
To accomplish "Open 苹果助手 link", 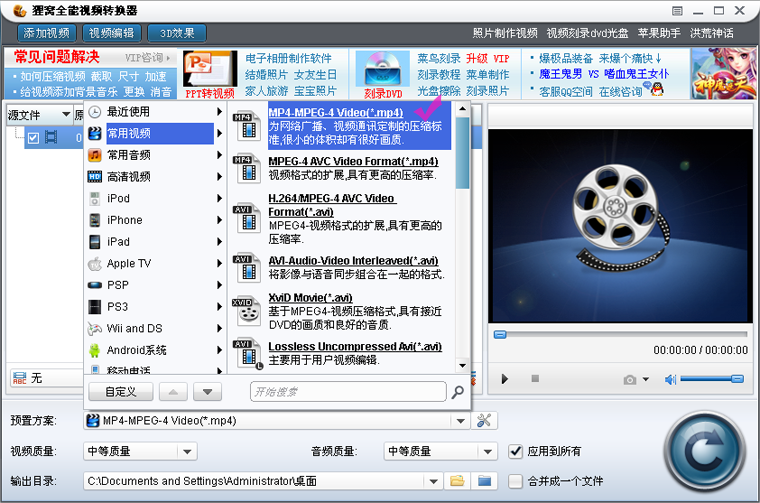I will click(x=659, y=33).
